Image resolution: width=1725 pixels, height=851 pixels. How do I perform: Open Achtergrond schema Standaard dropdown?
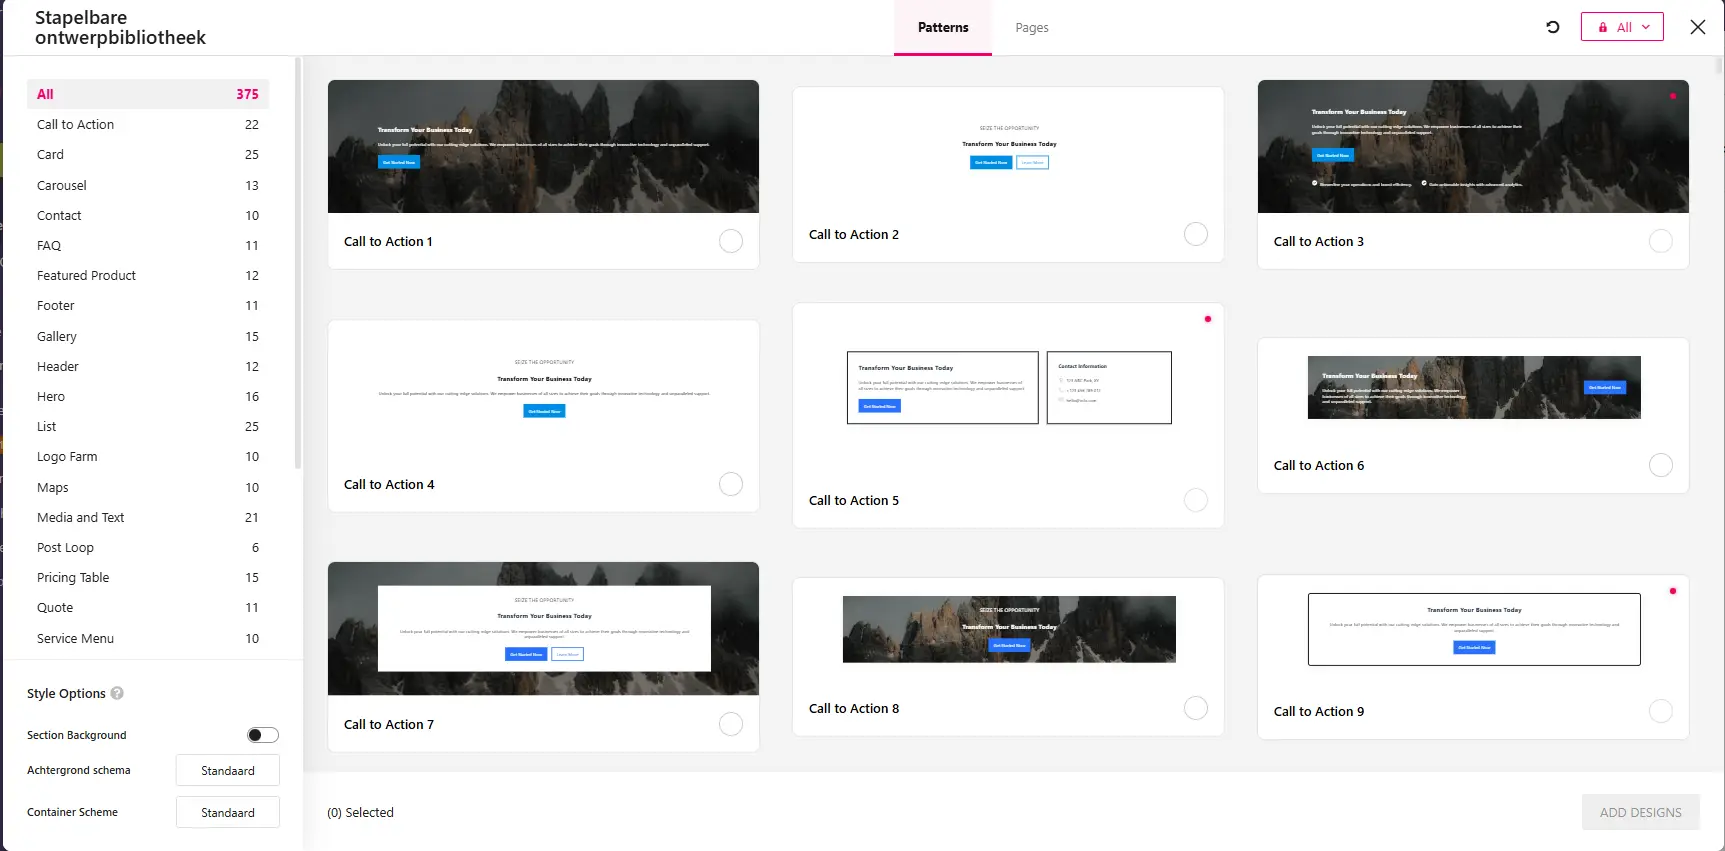coord(228,771)
